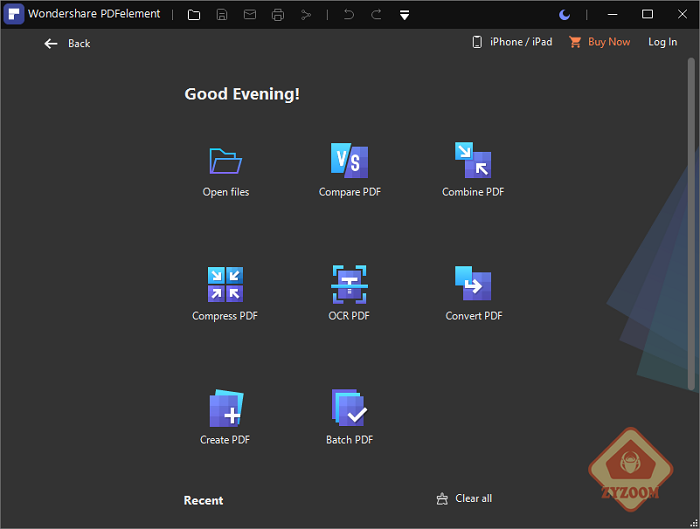
Task: Click the Buy Now cart link
Action: (x=600, y=42)
